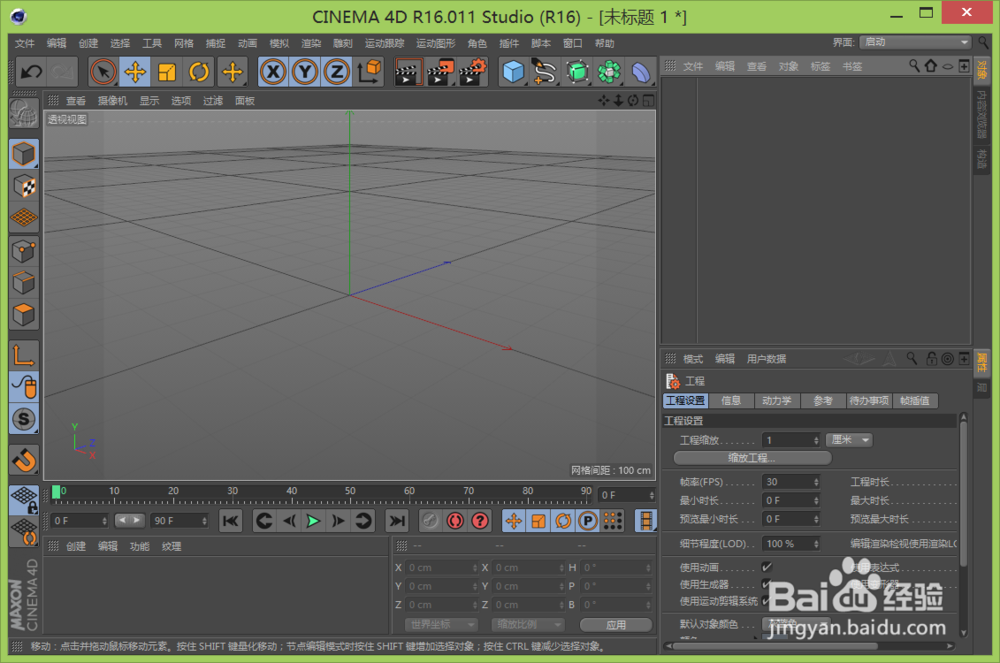The height and width of the screenshot is (663, 1000).
Task: Click the Undo arrow icon
Action: [x=31, y=72]
